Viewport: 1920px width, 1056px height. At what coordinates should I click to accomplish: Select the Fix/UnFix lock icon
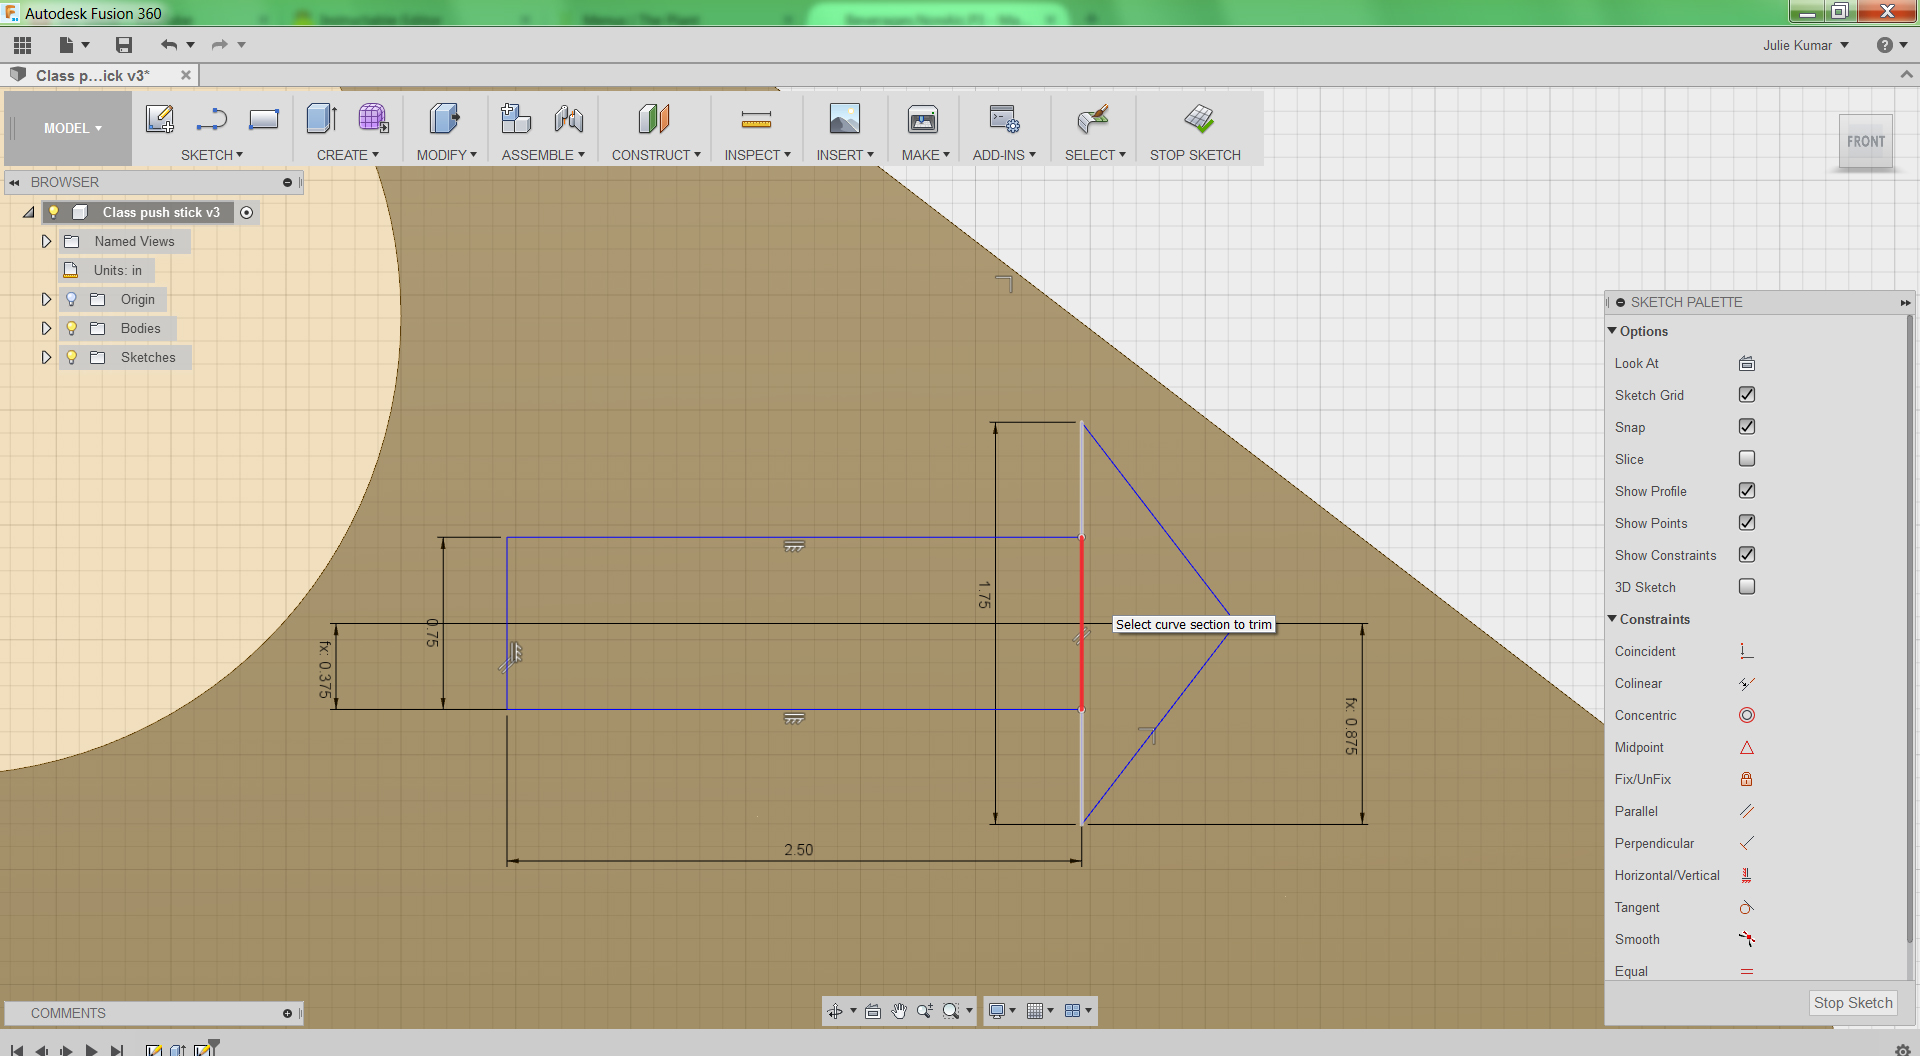1747,779
